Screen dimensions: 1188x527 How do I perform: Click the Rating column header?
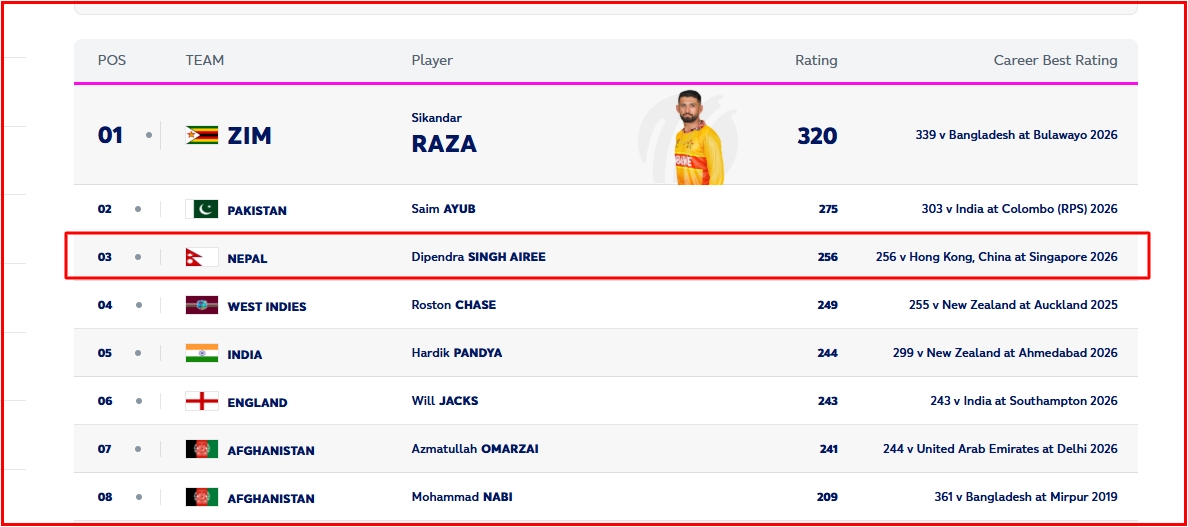click(816, 61)
